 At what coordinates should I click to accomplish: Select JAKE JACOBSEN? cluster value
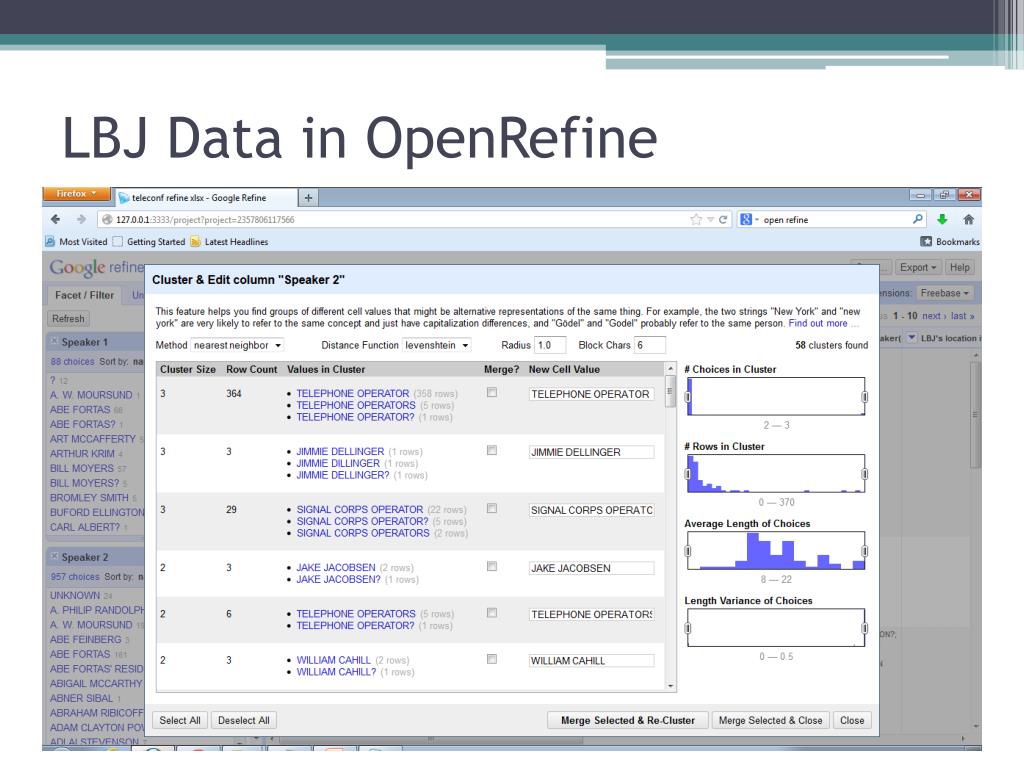click(x=338, y=579)
